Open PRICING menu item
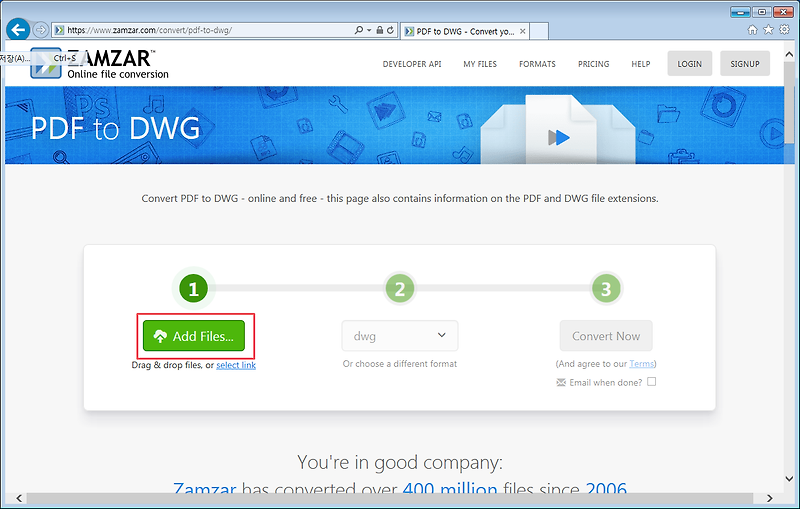This screenshot has height=509, width=800. pyautogui.click(x=593, y=64)
